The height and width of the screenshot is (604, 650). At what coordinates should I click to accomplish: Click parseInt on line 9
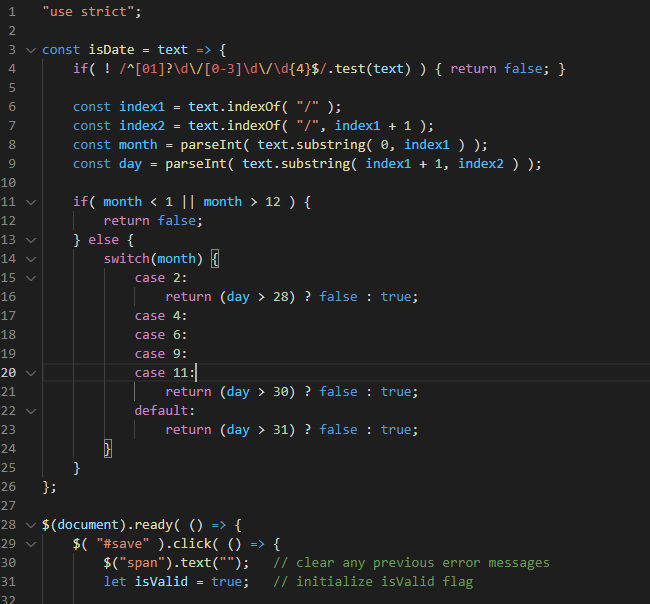[x=196, y=164]
